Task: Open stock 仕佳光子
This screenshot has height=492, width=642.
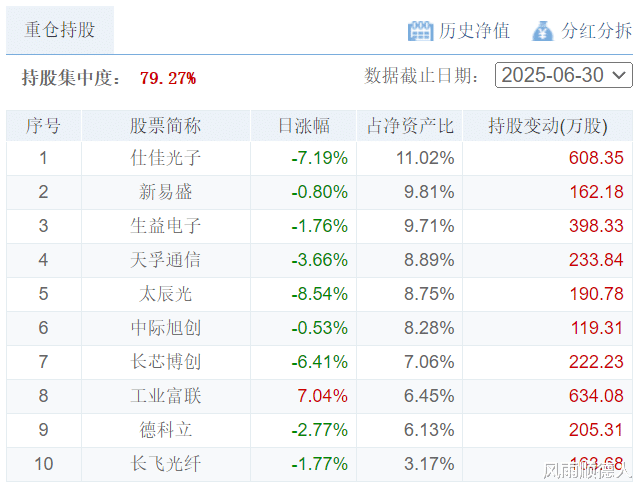Action: (x=166, y=158)
